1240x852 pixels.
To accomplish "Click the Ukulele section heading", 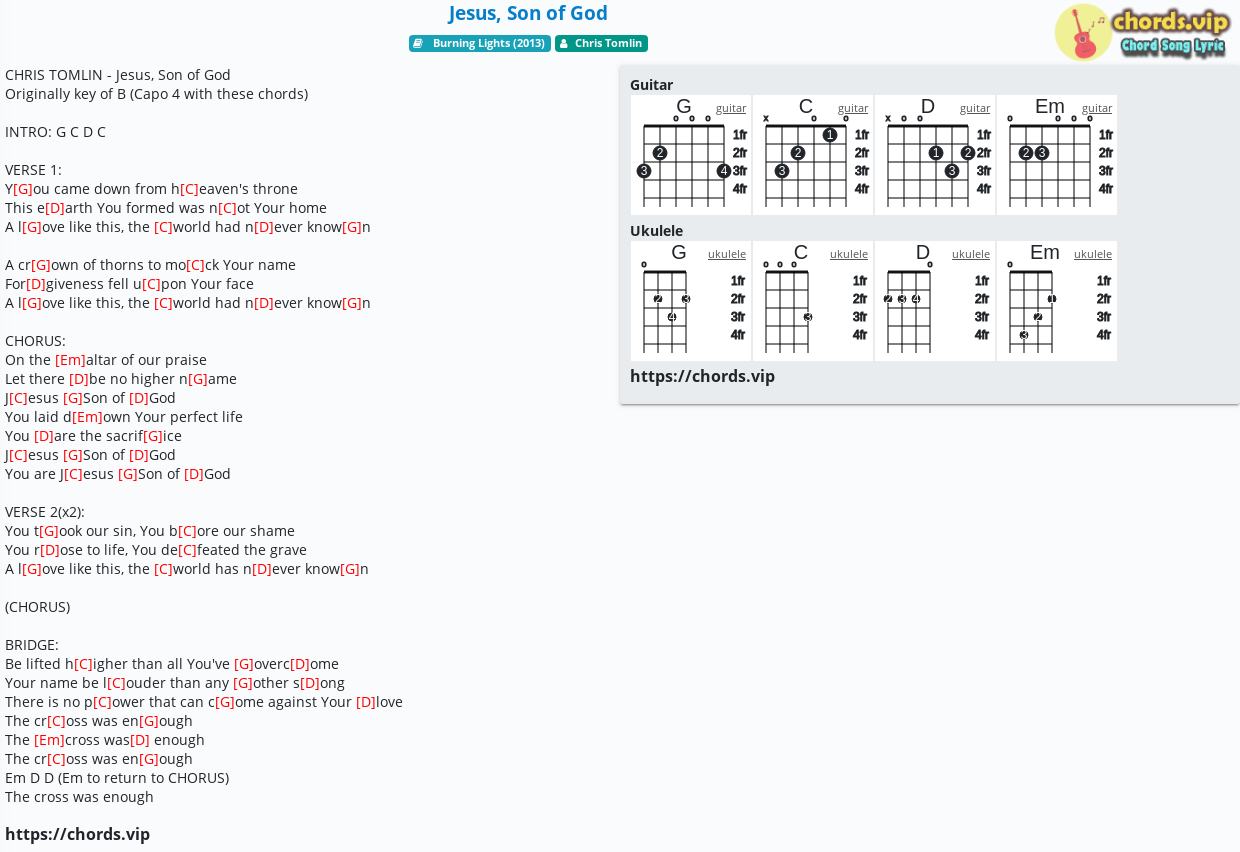I will tap(656, 231).
